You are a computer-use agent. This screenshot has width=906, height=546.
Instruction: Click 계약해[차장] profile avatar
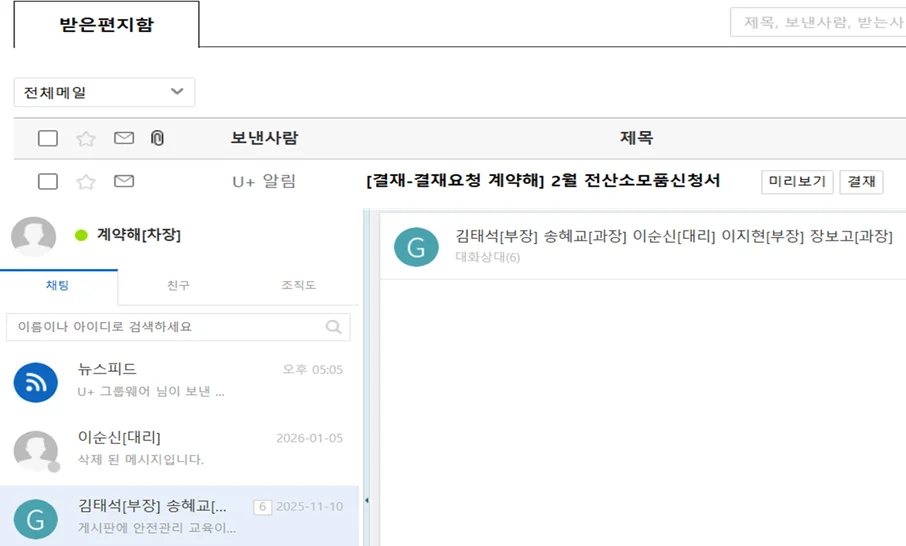coord(33,236)
